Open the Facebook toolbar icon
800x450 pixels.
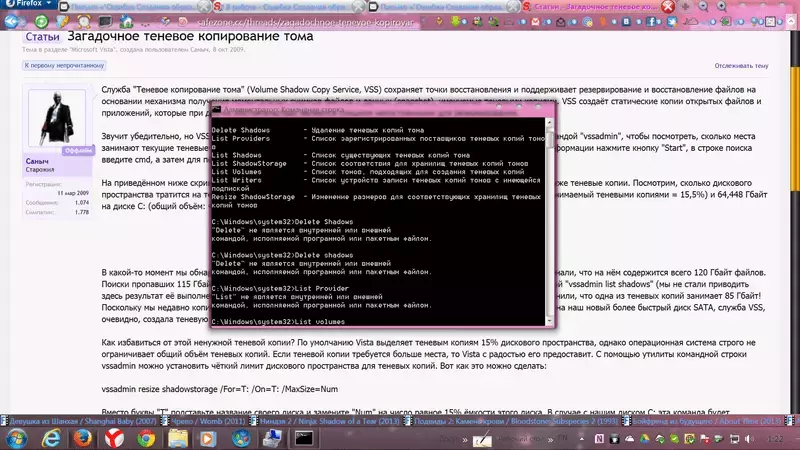pyautogui.click(x=651, y=21)
